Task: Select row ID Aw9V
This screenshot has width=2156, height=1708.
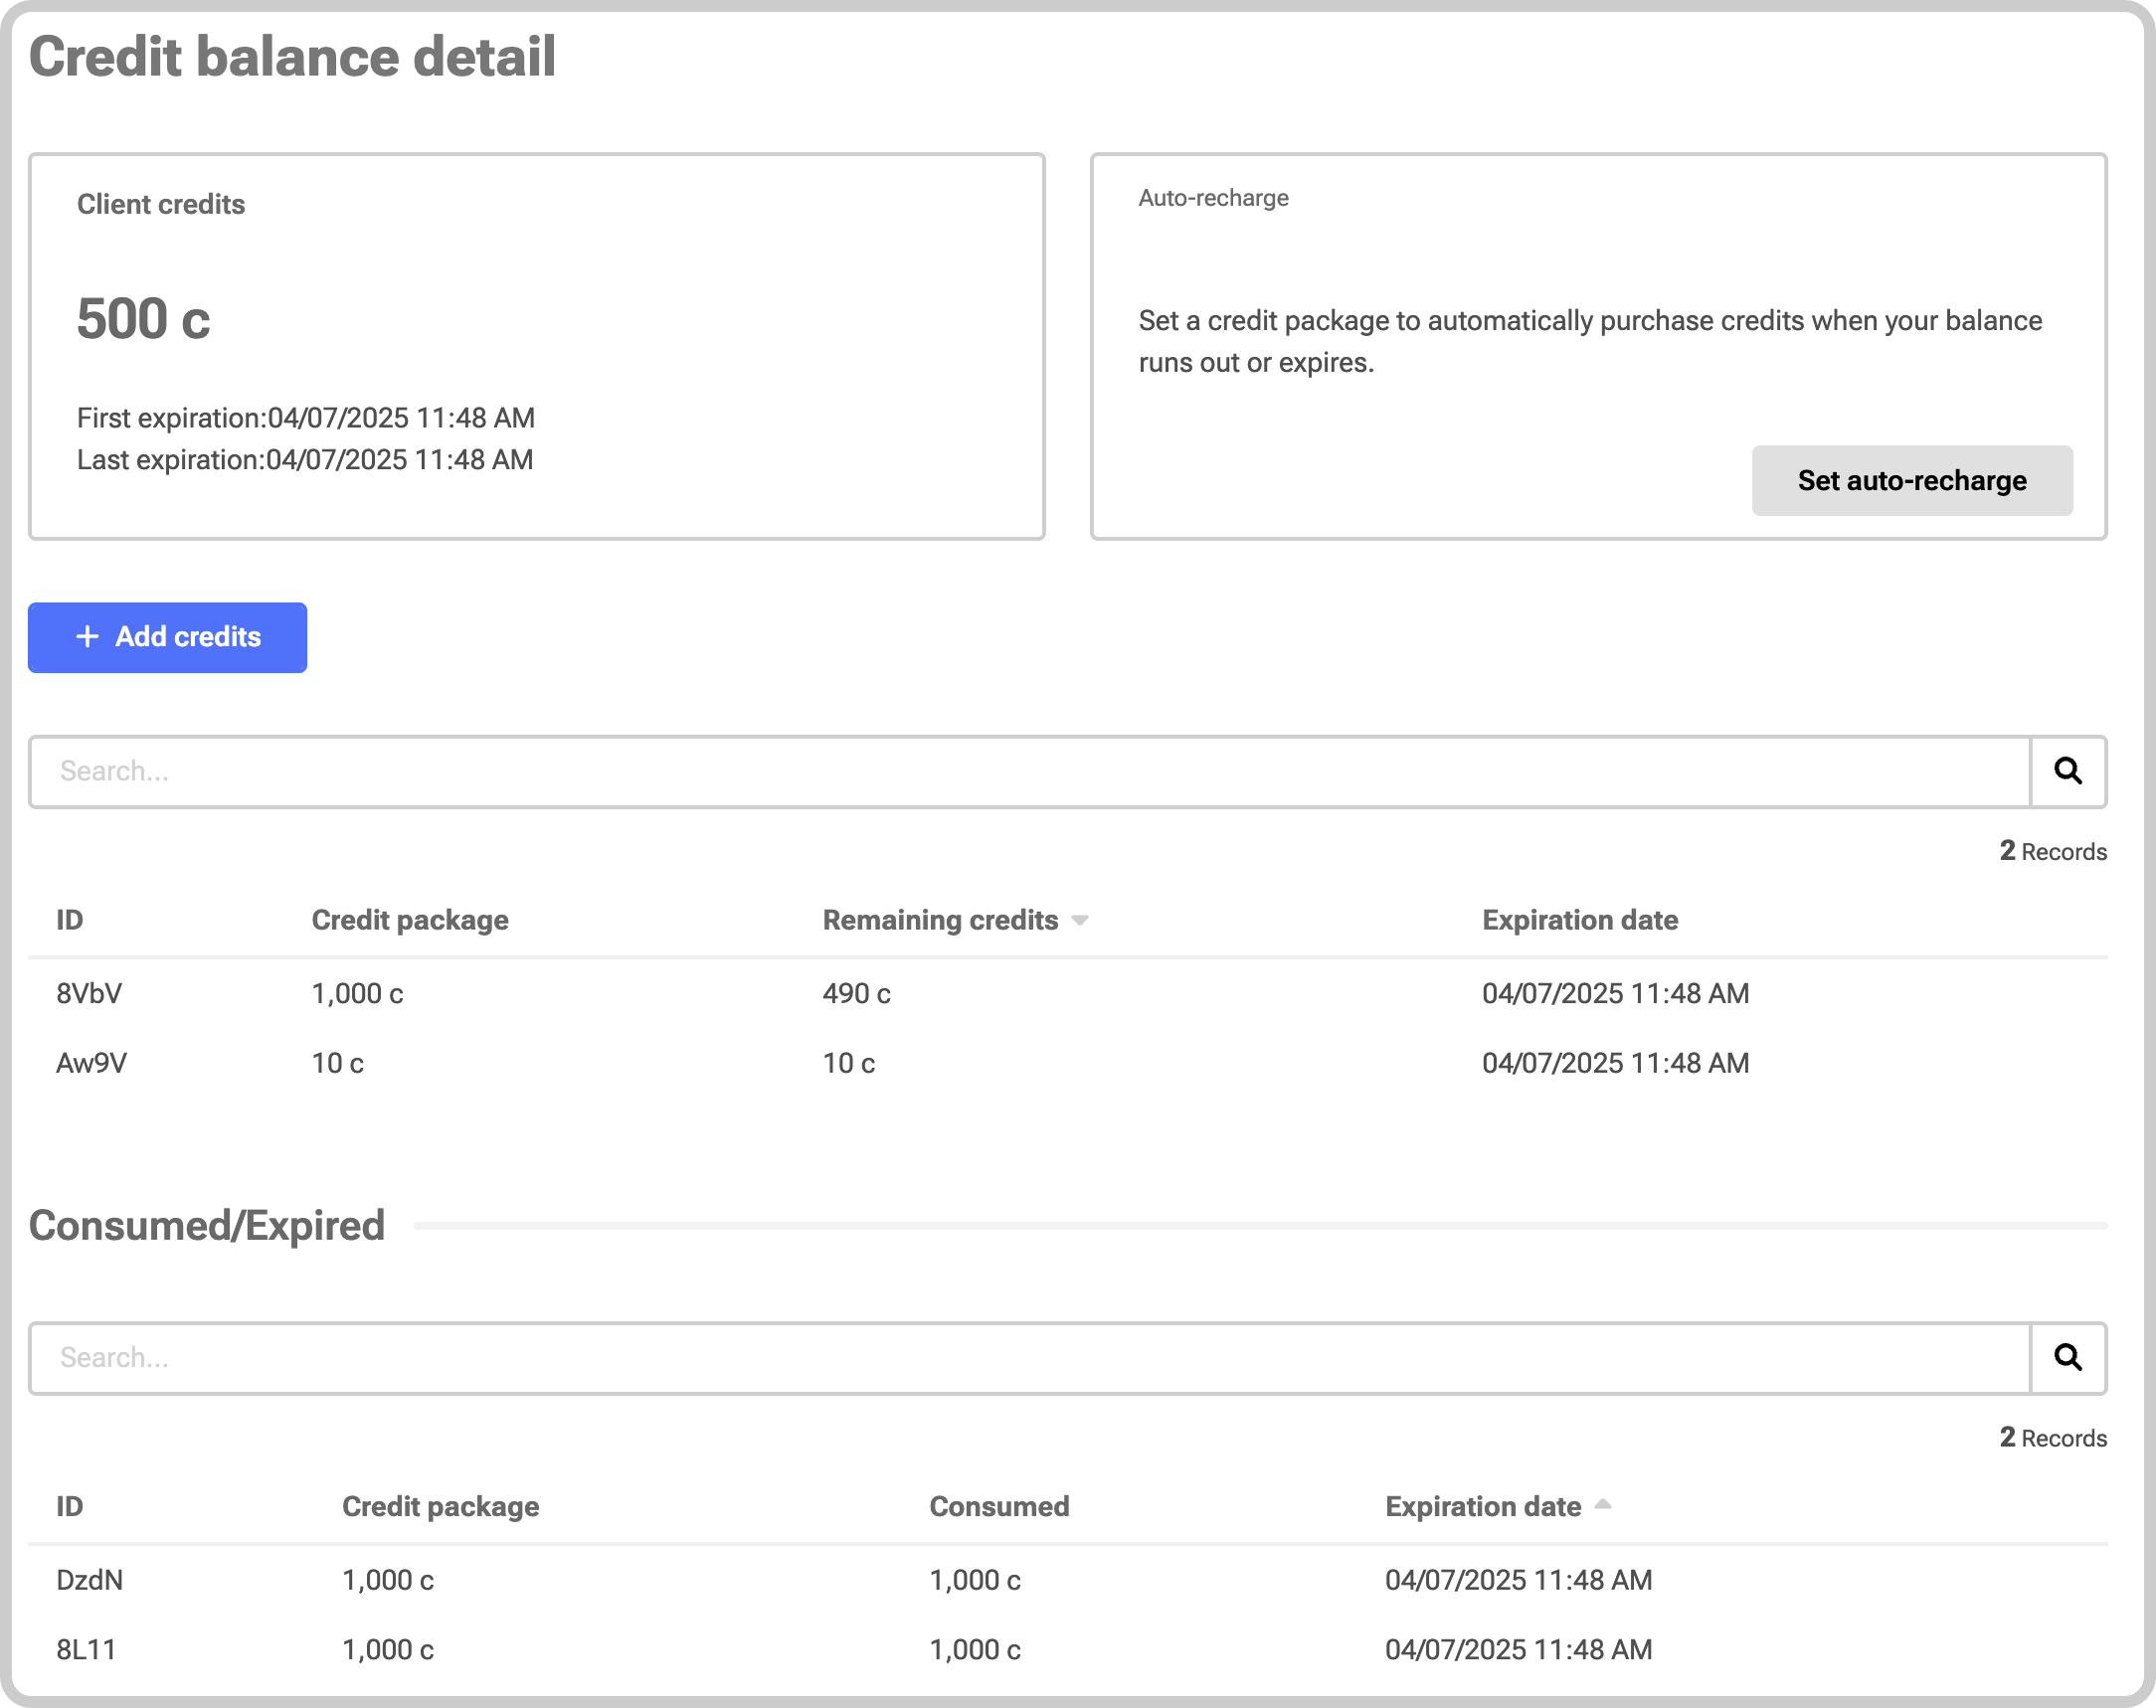Action: click(1068, 1063)
